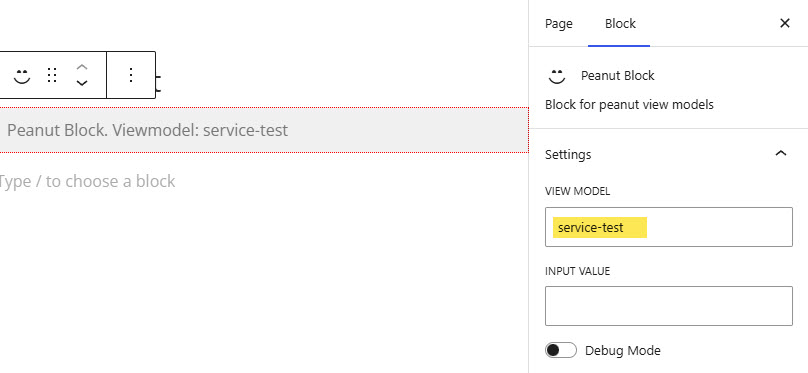Move block up with the up chevron
Viewport: 808px width, 373px height.
click(82, 67)
